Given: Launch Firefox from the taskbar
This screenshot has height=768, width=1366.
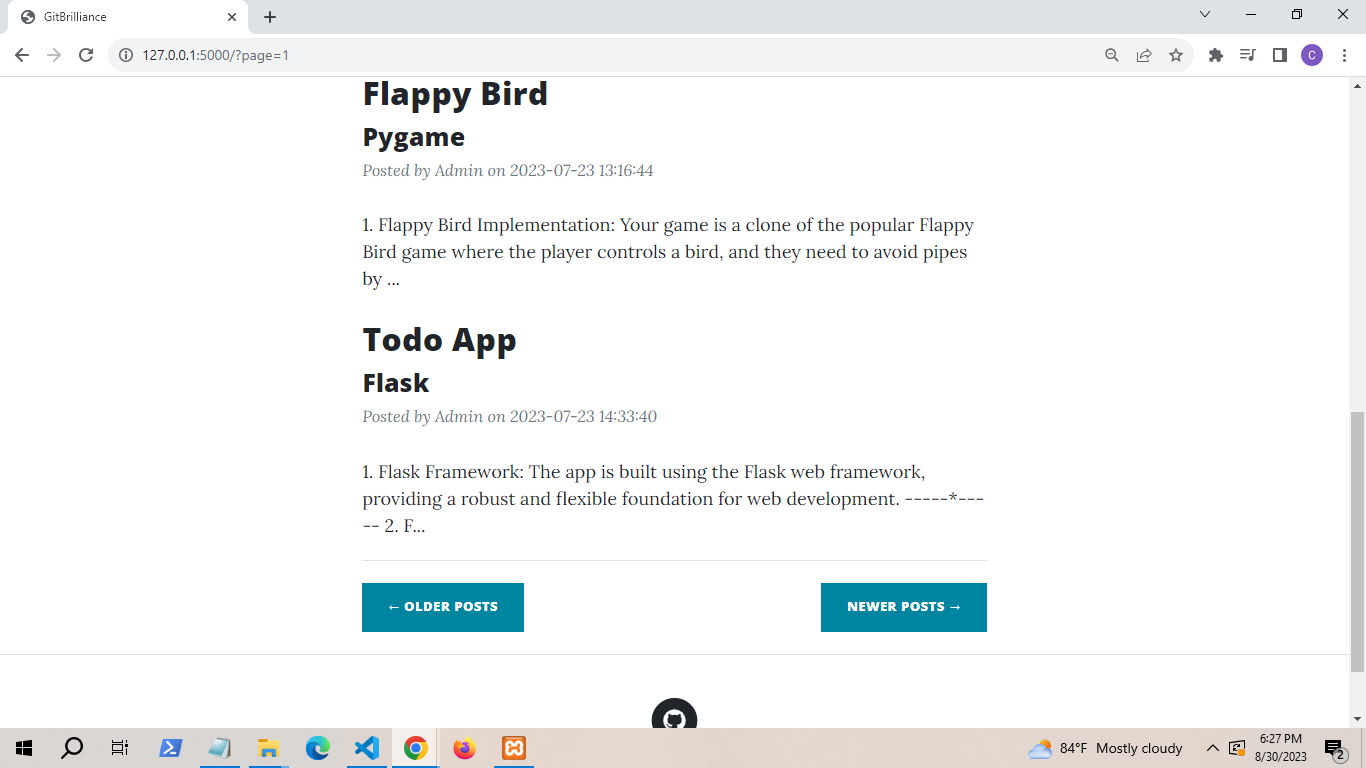Looking at the screenshot, I should coord(464,748).
